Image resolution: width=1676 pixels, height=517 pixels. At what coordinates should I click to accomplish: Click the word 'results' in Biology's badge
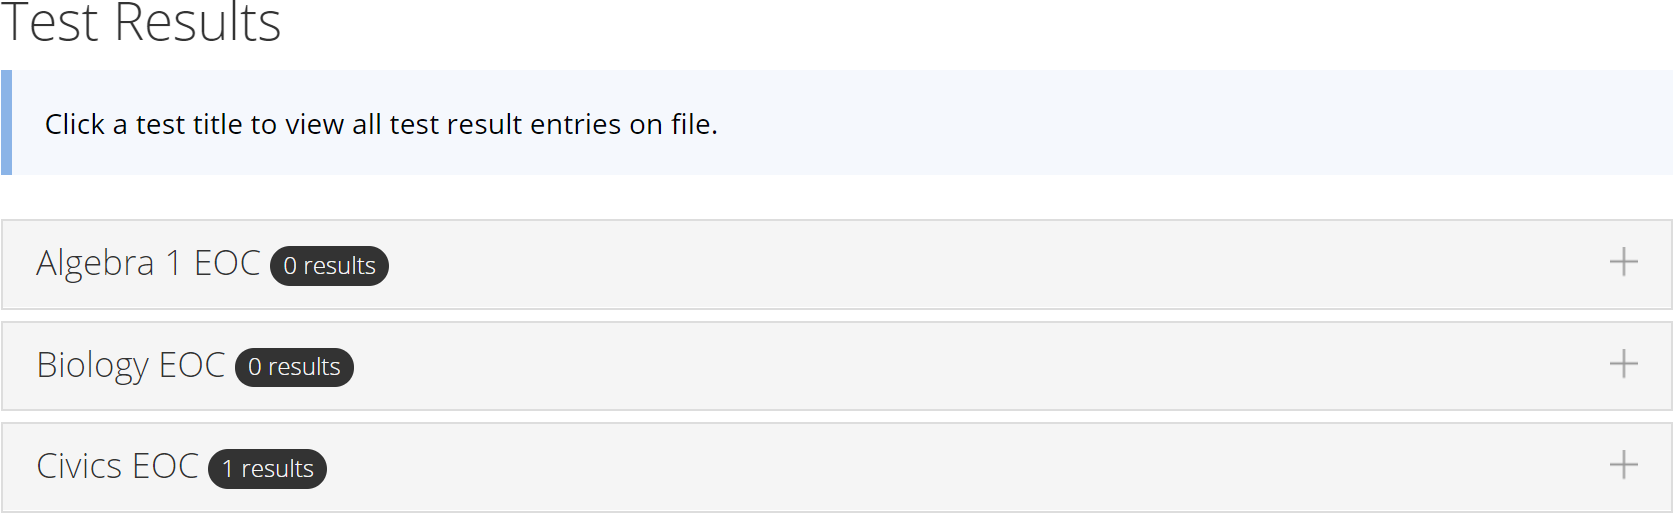tap(304, 367)
